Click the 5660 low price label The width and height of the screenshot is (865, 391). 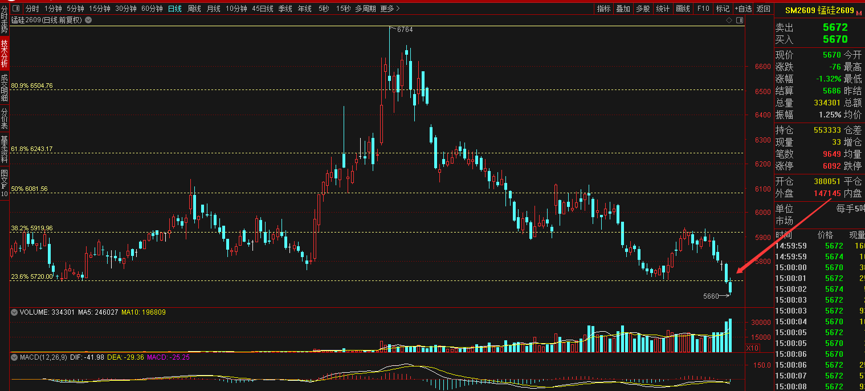coord(711,296)
